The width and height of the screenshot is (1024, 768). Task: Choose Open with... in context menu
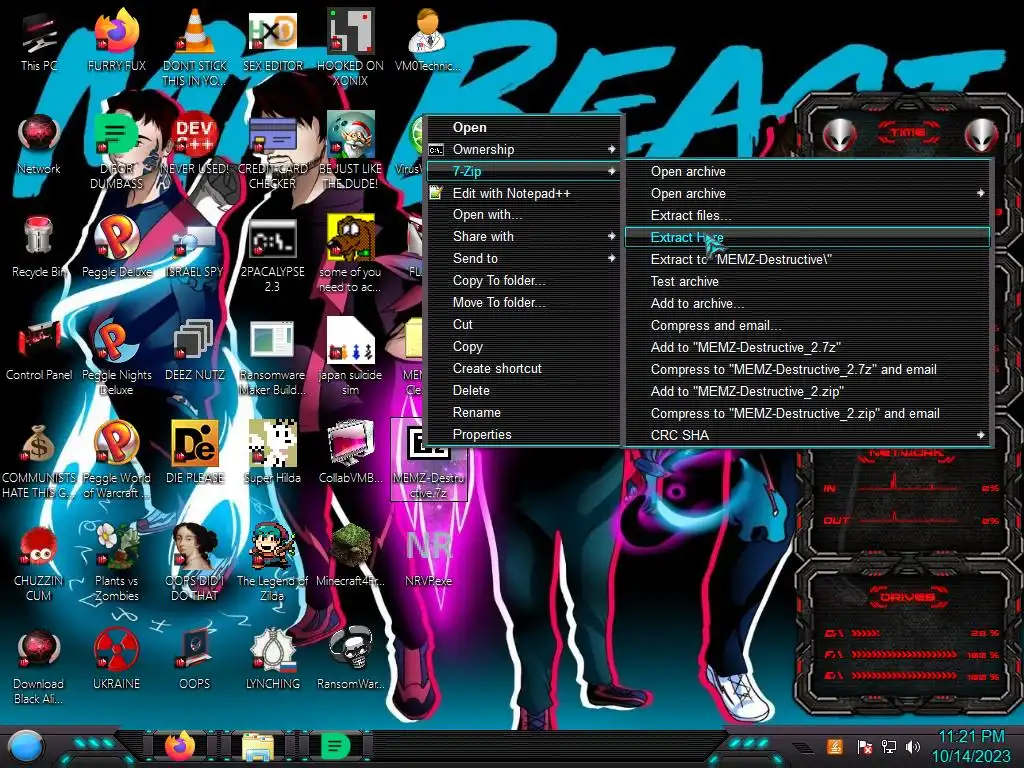click(x=524, y=215)
